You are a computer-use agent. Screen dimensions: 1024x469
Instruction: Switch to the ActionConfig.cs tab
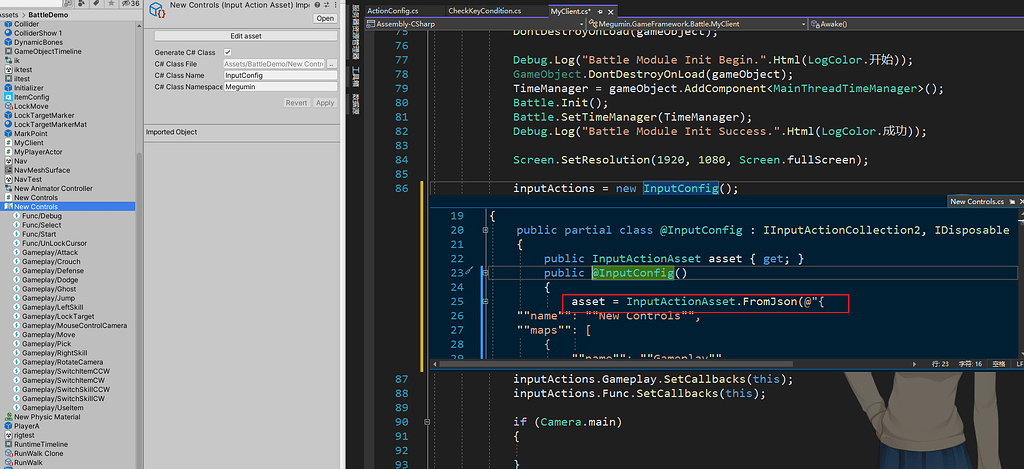(394, 11)
